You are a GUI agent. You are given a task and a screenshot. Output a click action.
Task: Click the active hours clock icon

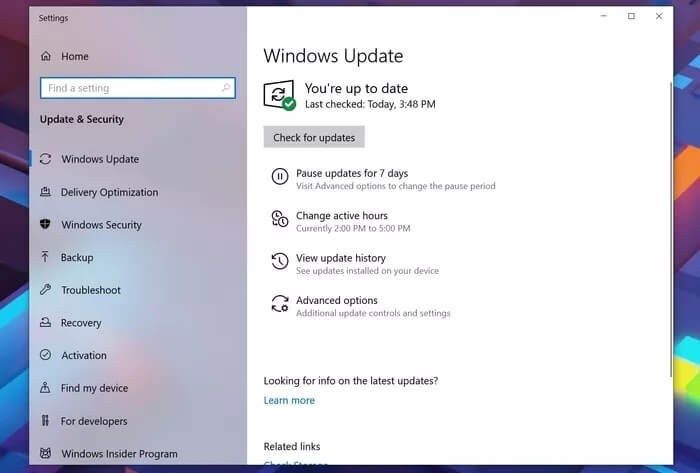(280, 219)
